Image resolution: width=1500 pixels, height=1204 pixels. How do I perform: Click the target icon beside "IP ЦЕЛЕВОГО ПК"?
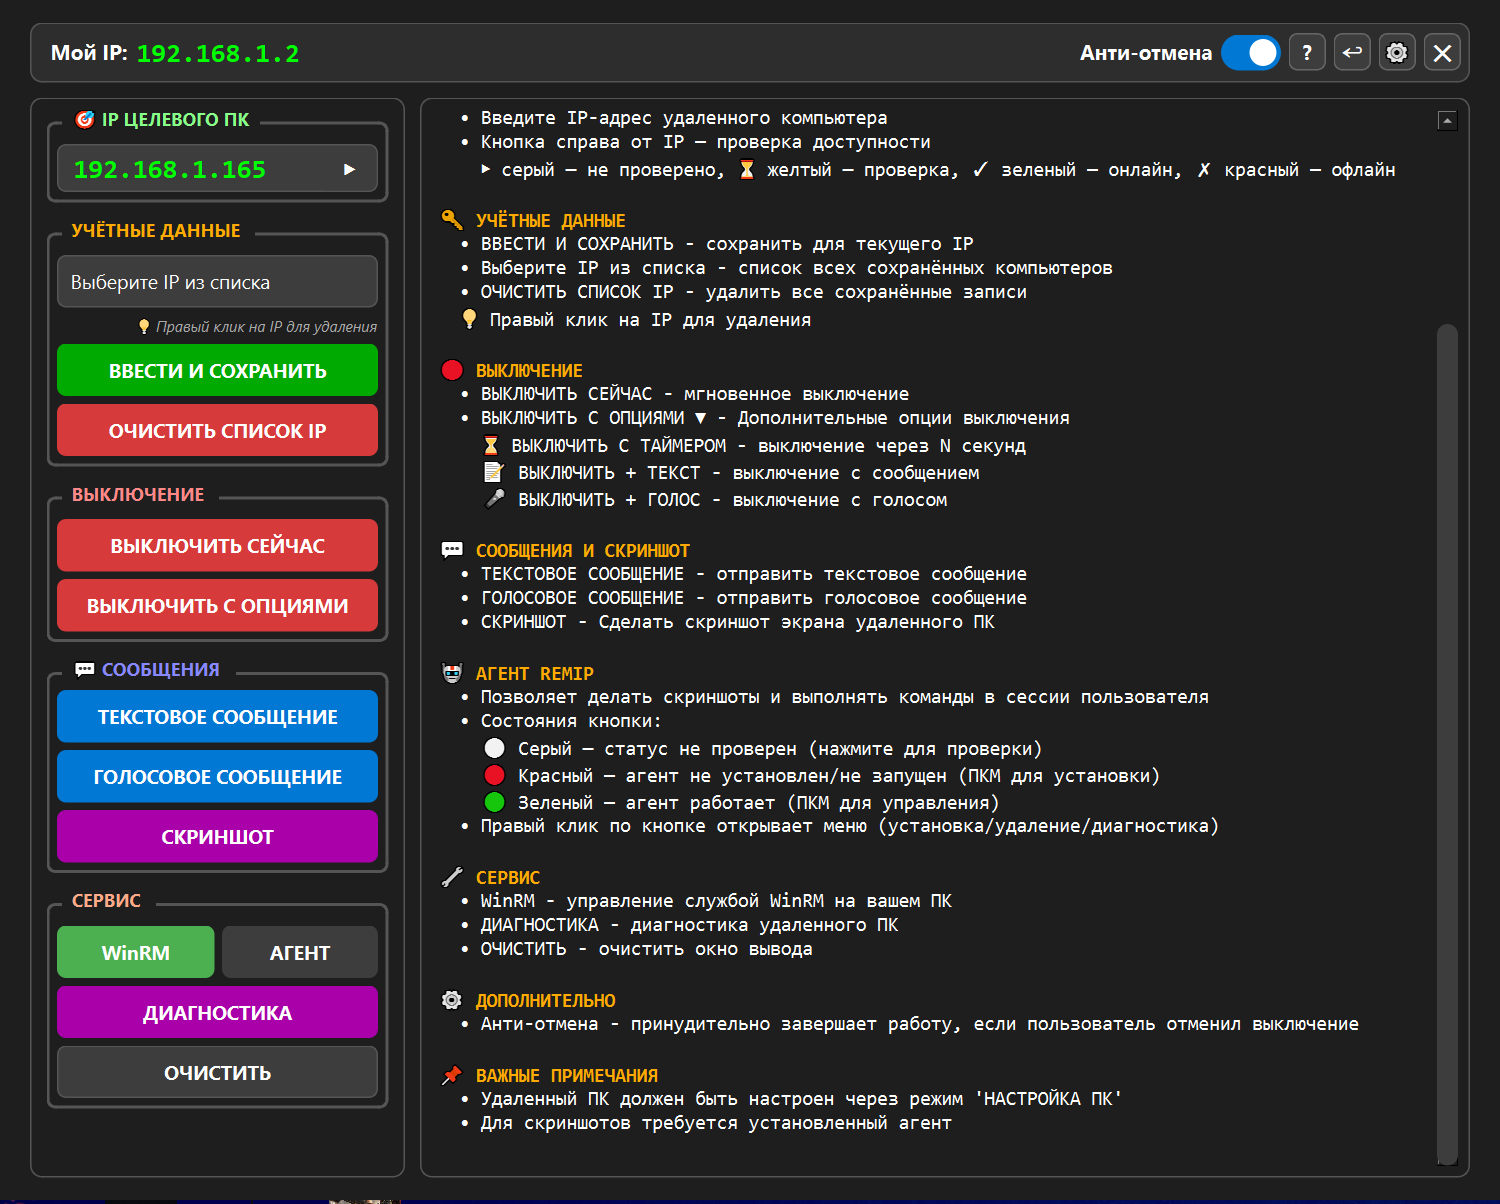[x=85, y=119]
